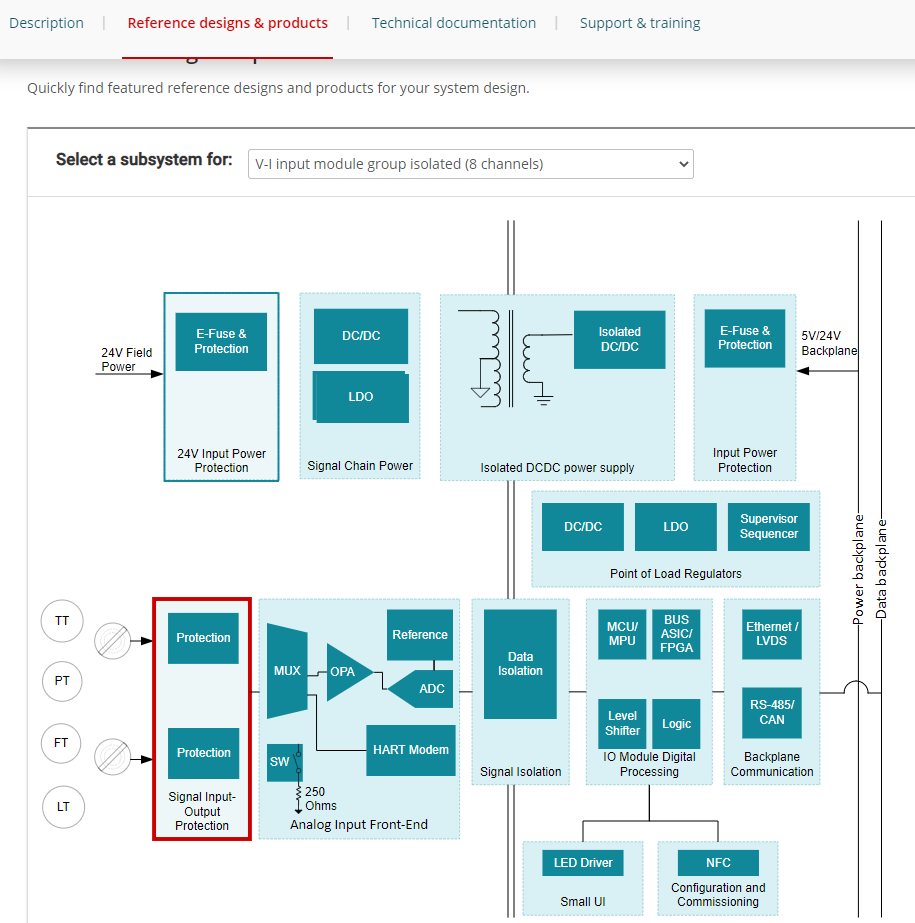Click upper connector terminal symbol near TT
This screenshot has height=923, width=915.
click(112, 641)
